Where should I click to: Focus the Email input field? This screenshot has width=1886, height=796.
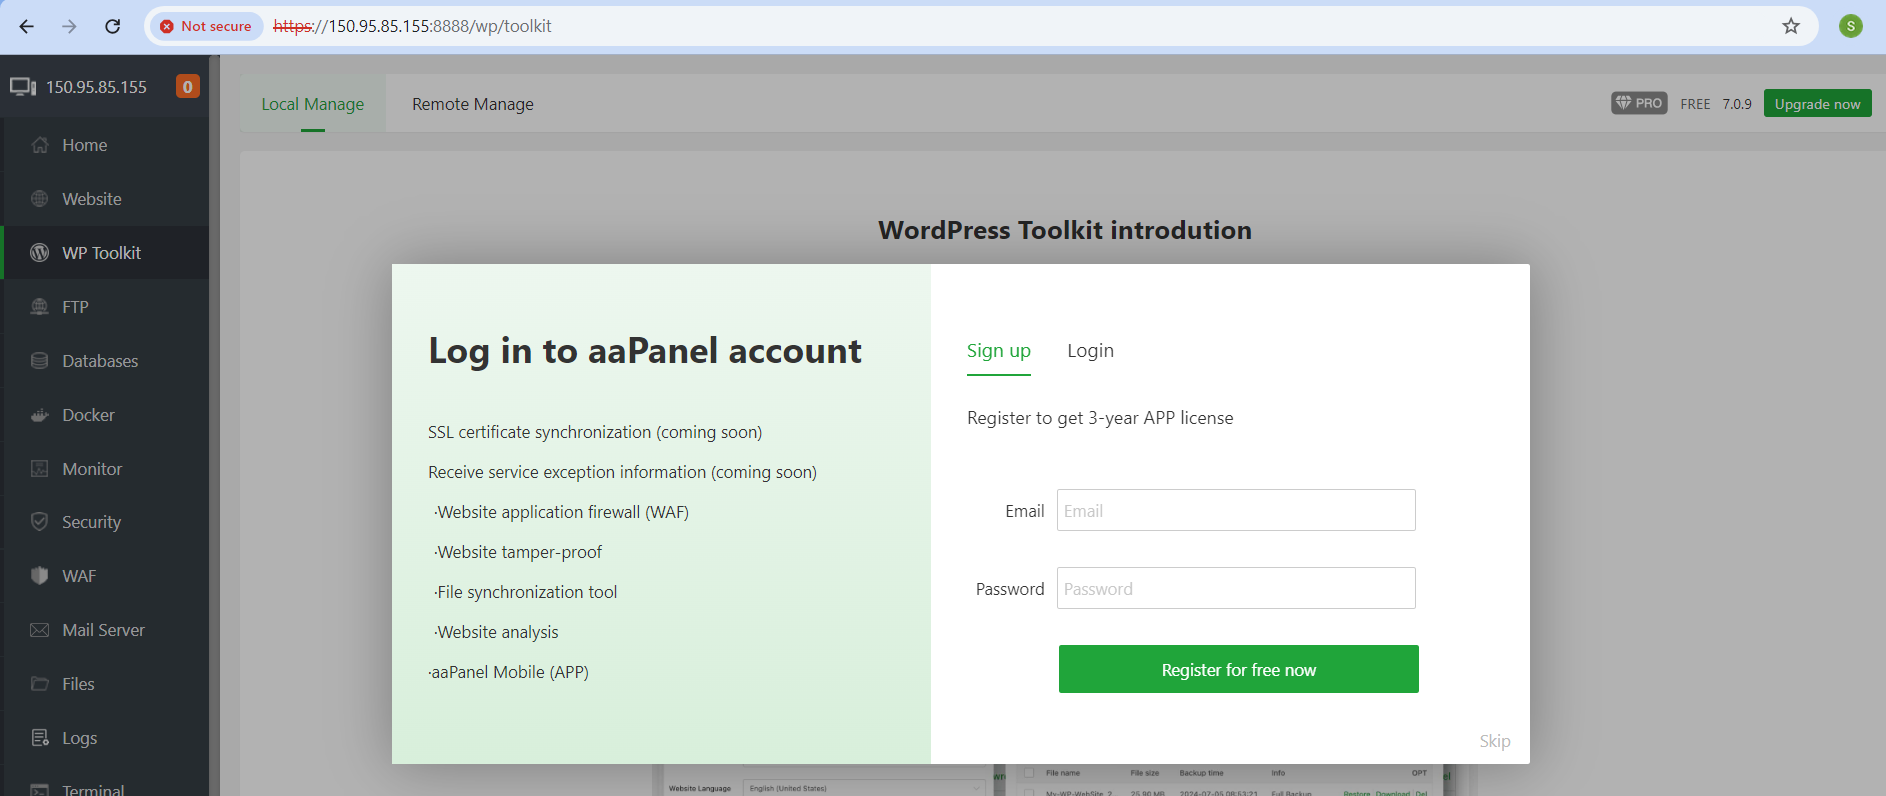click(x=1236, y=510)
